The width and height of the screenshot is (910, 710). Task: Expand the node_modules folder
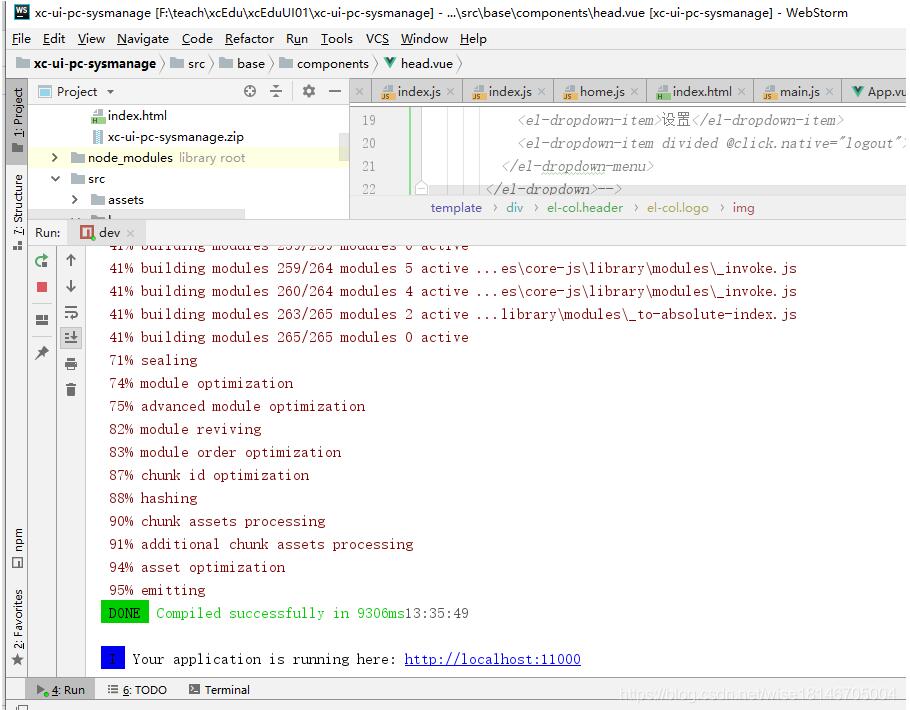[53, 157]
